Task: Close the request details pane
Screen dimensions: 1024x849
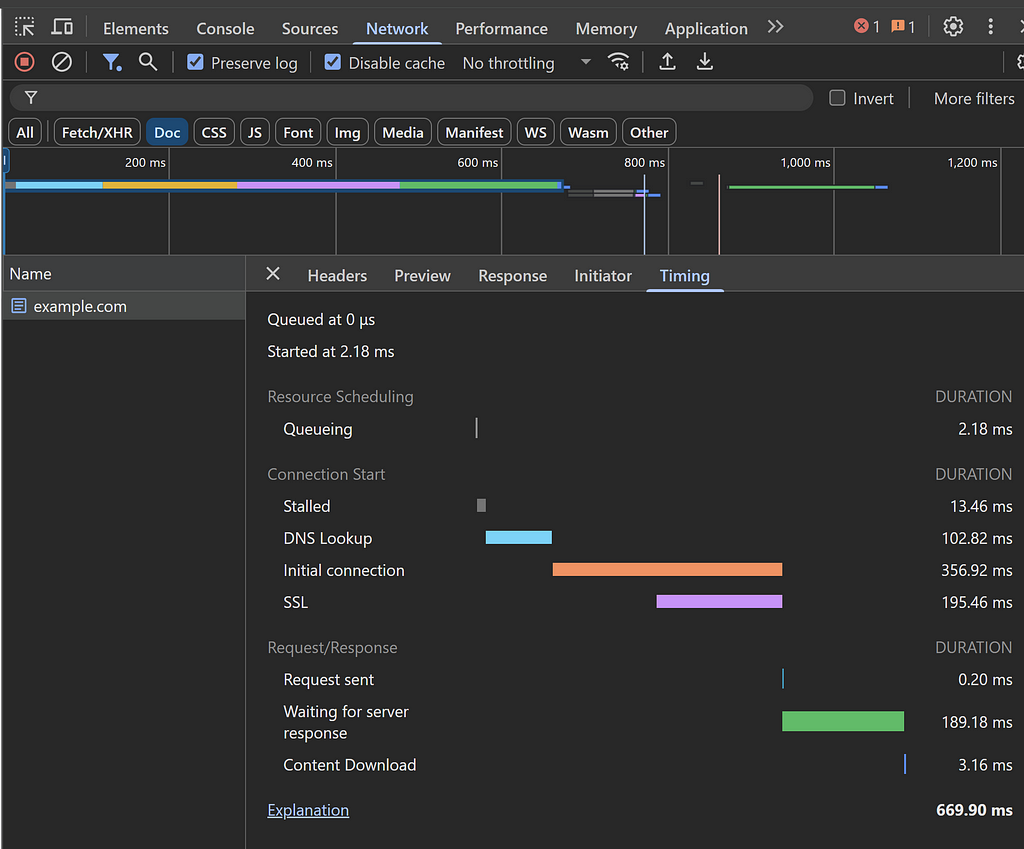Action: [x=273, y=274]
